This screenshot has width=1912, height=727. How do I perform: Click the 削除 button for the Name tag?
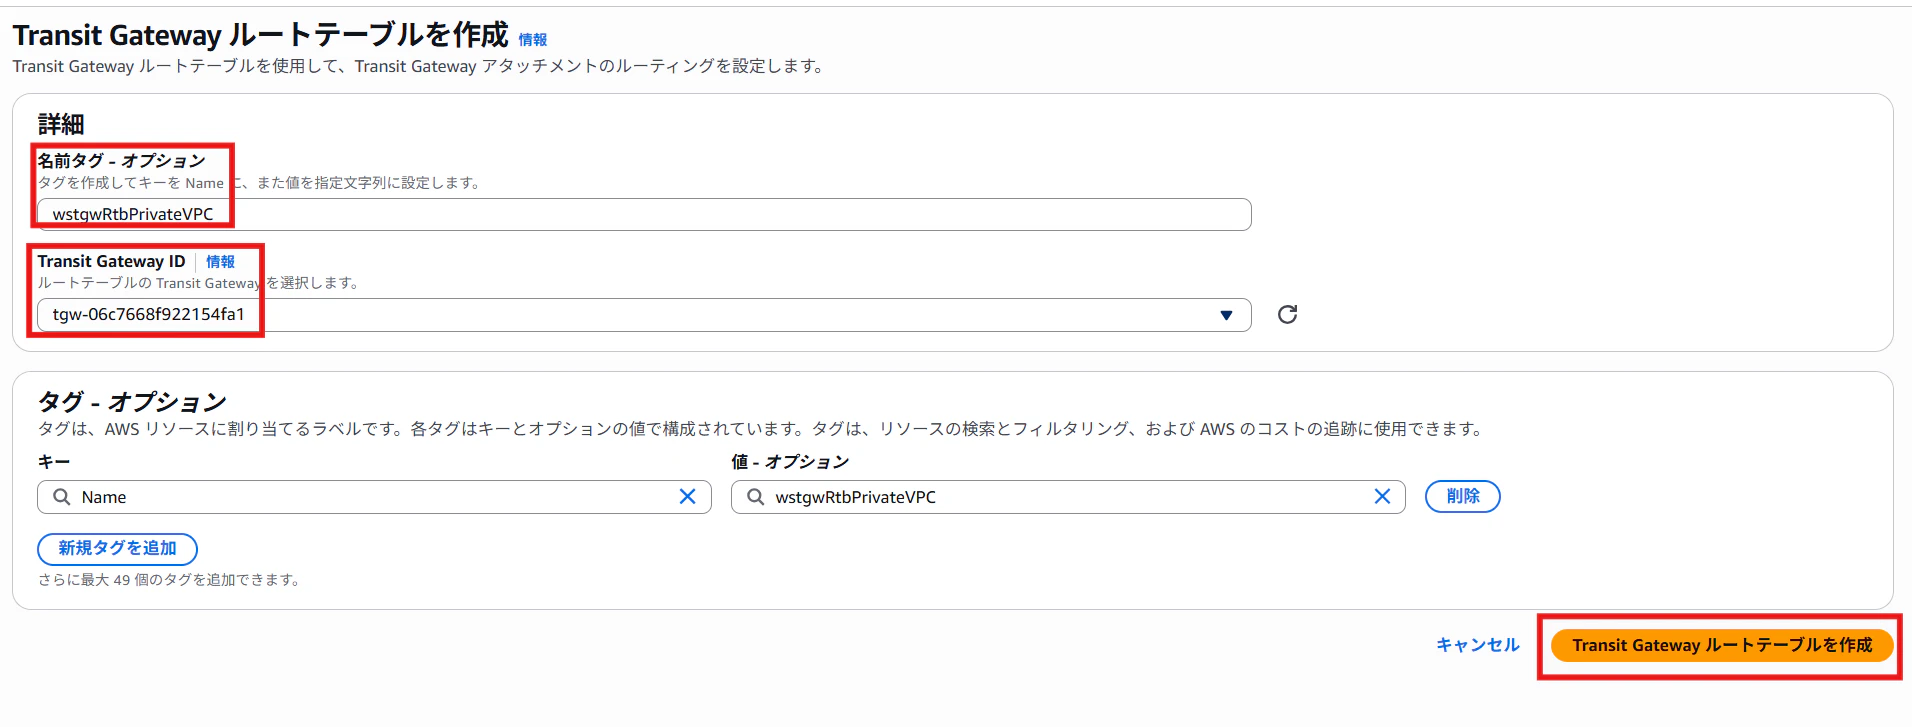pos(1462,497)
